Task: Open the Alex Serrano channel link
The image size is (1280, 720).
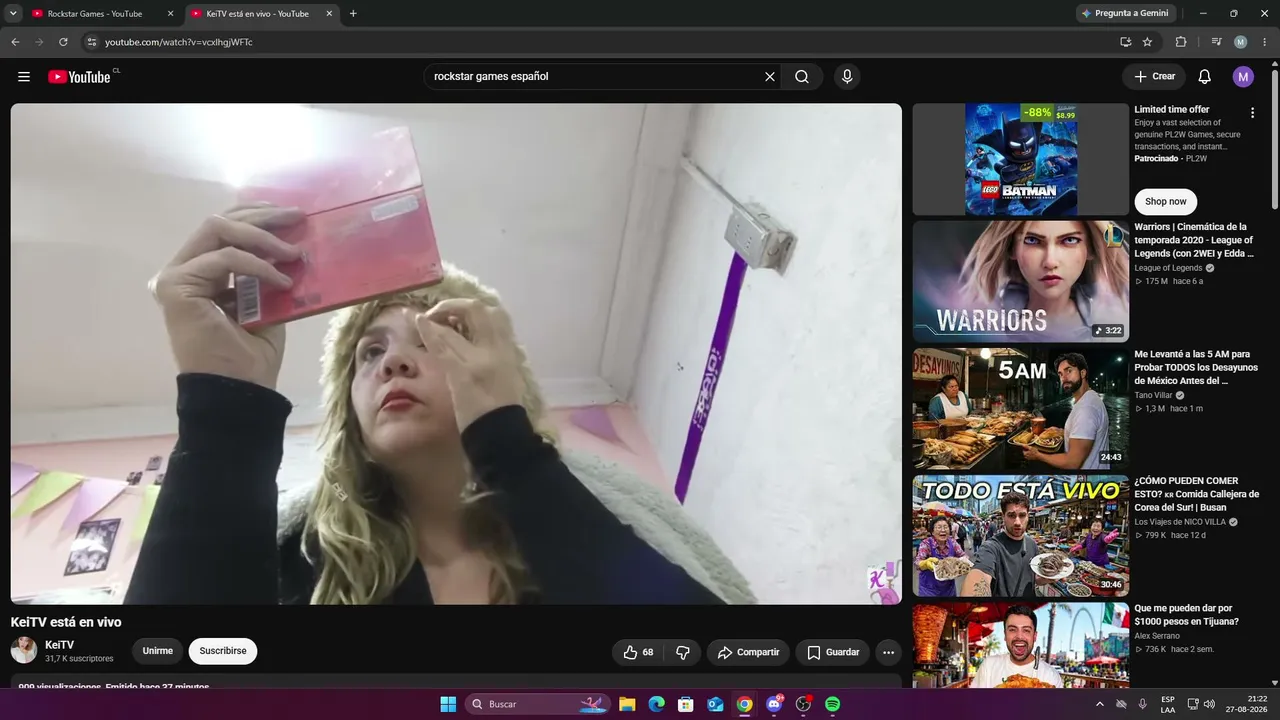Action: coord(1157,636)
